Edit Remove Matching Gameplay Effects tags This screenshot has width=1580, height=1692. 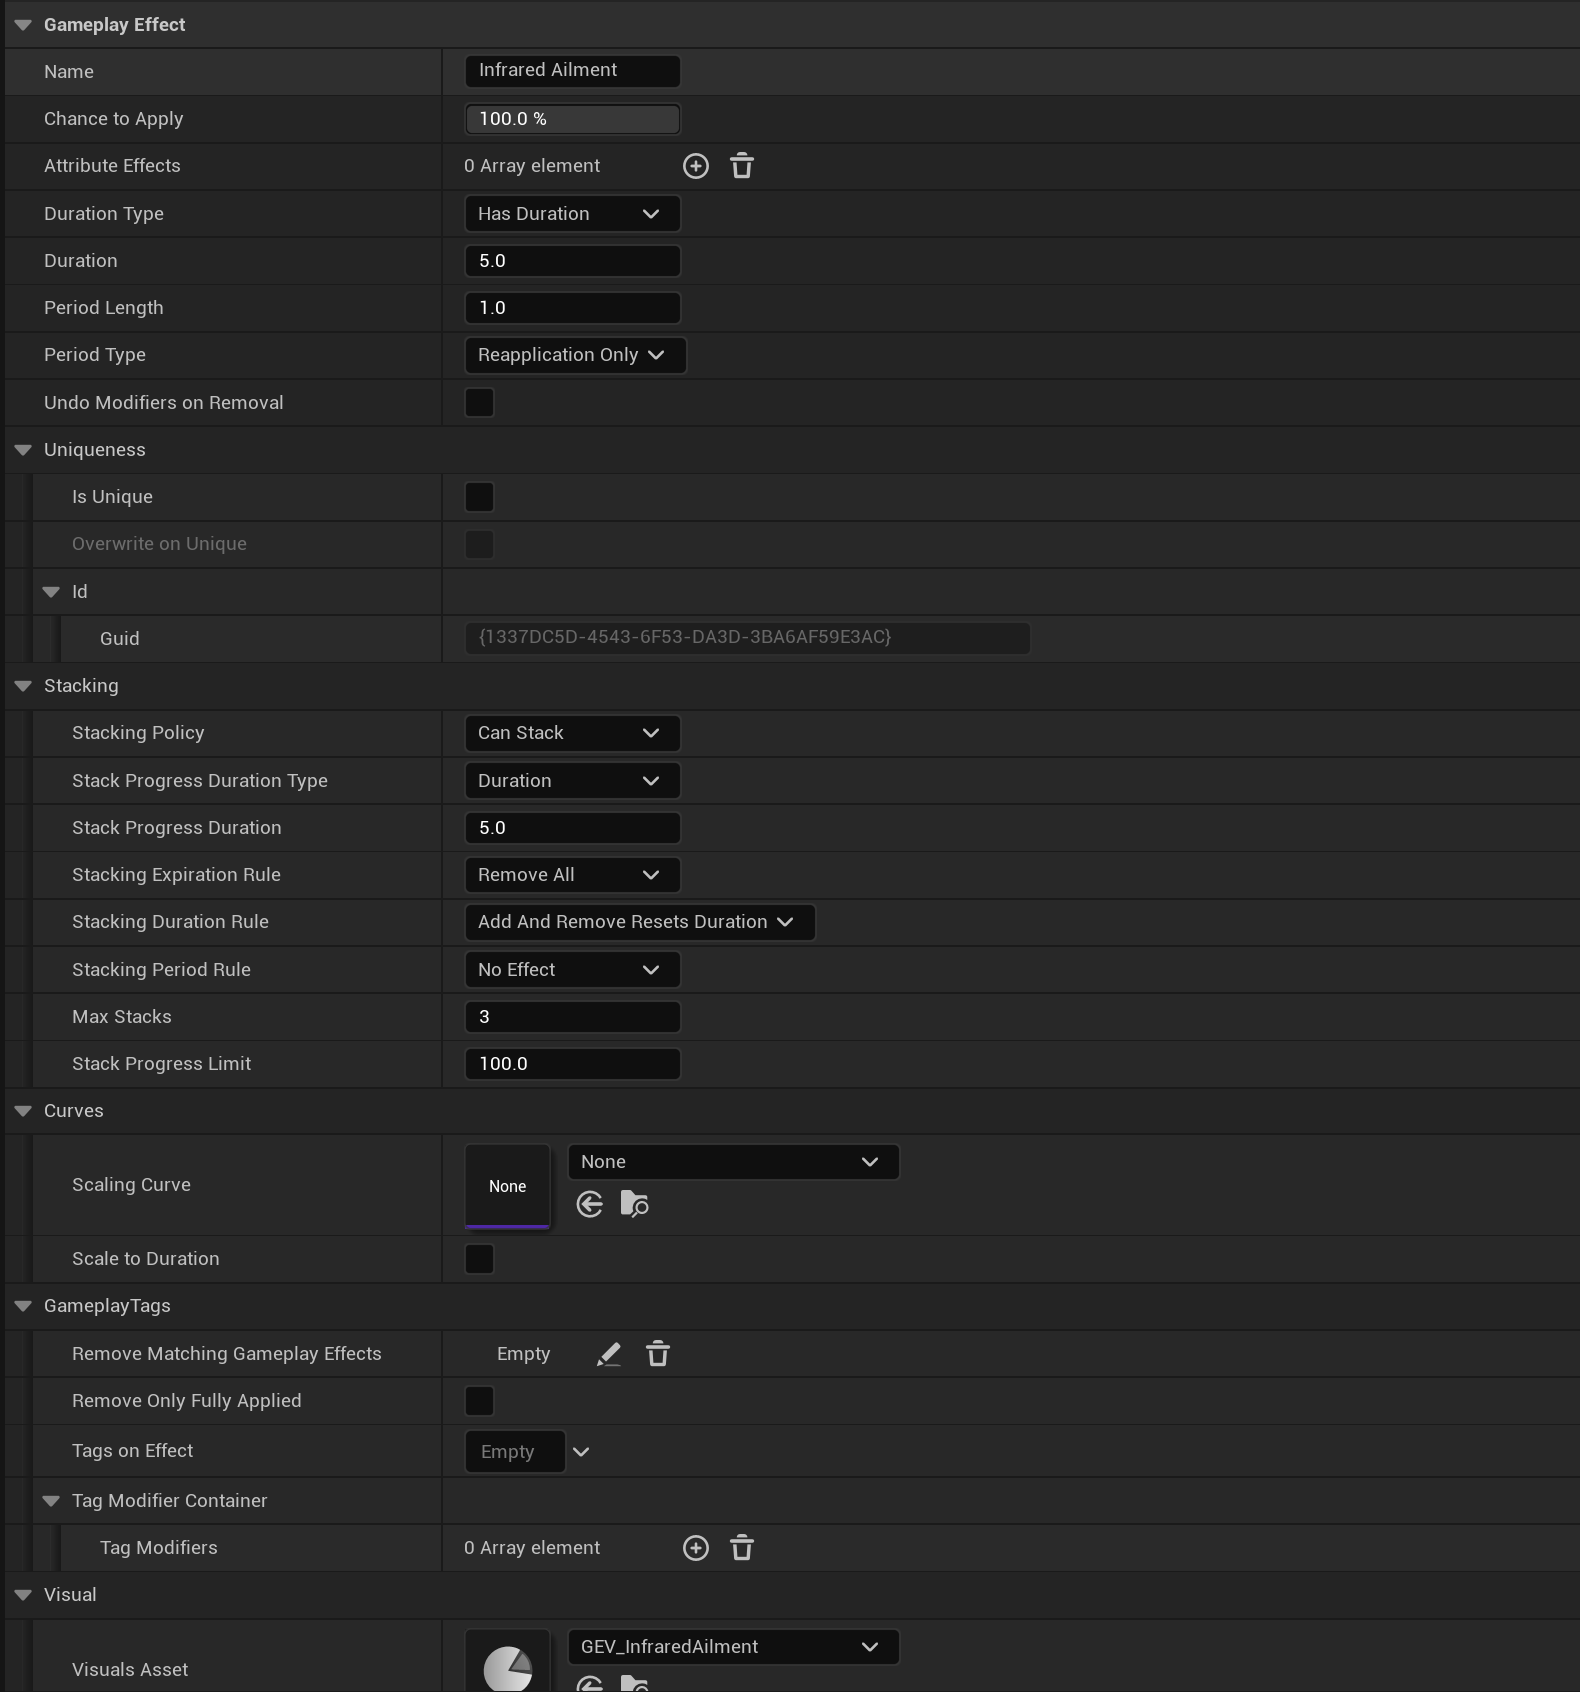tap(609, 1354)
